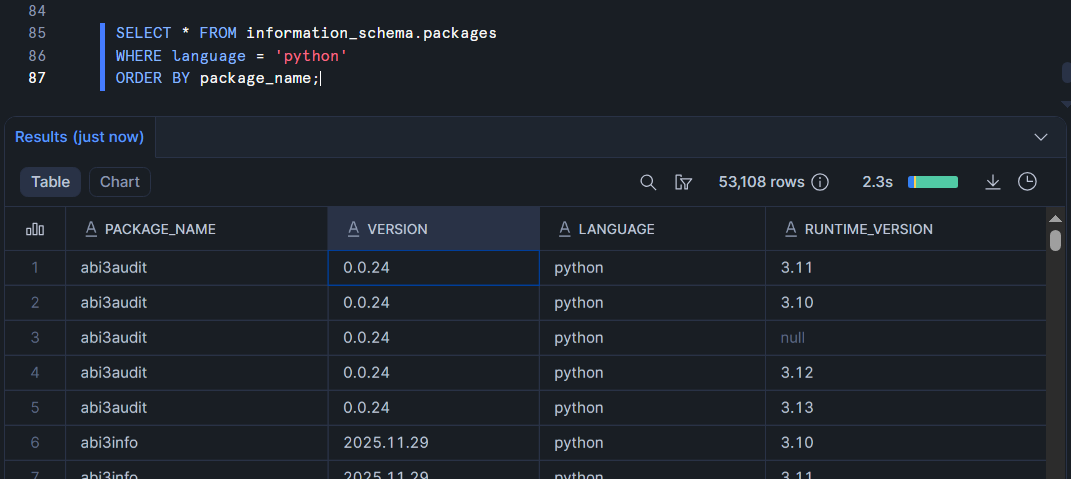The height and width of the screenshot is (479, 1071).
Task: Click the 2.3s query duration
Action: click(x=877, y=182)
